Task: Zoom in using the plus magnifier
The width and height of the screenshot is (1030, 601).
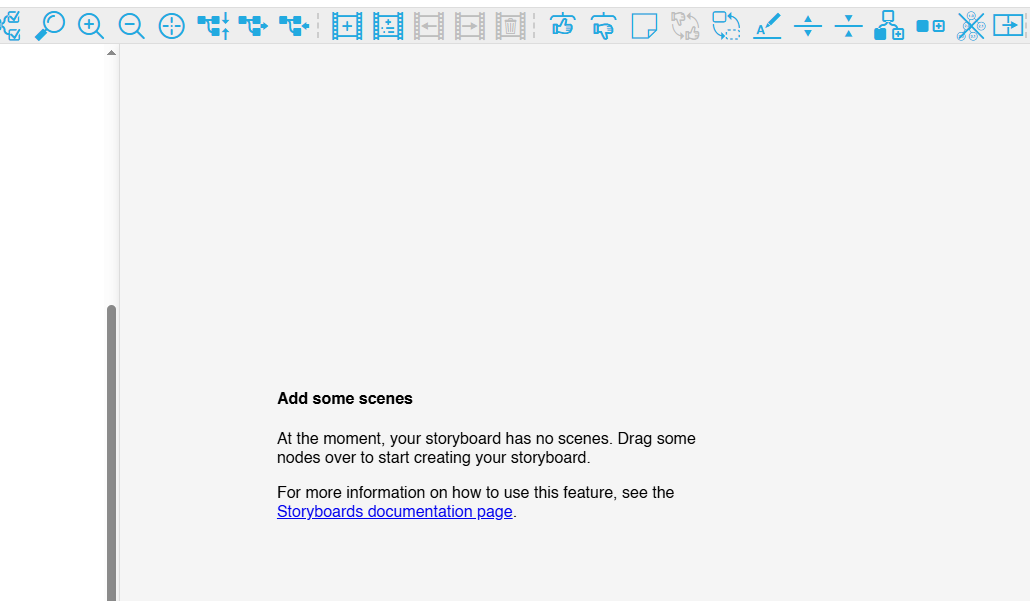Action: coord(91,26)
